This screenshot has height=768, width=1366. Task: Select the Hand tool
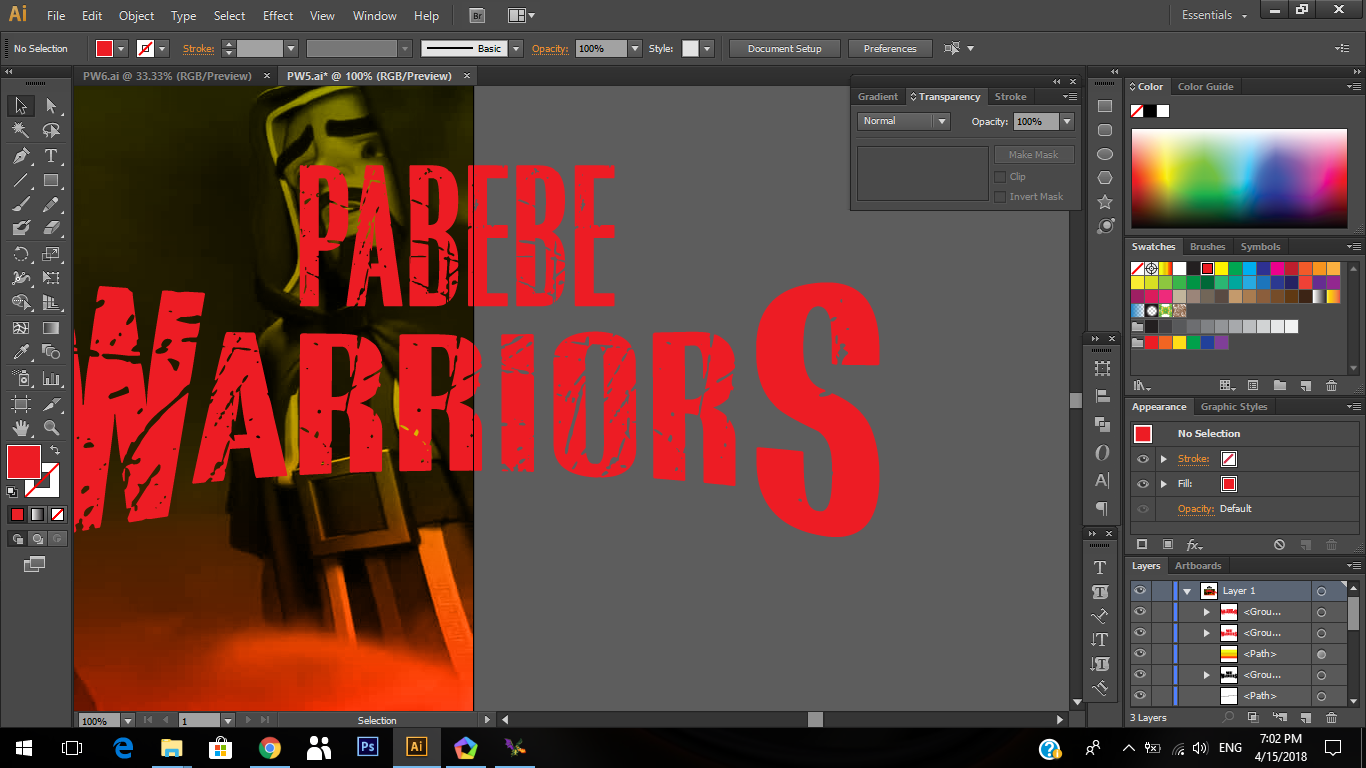(20, 428)
